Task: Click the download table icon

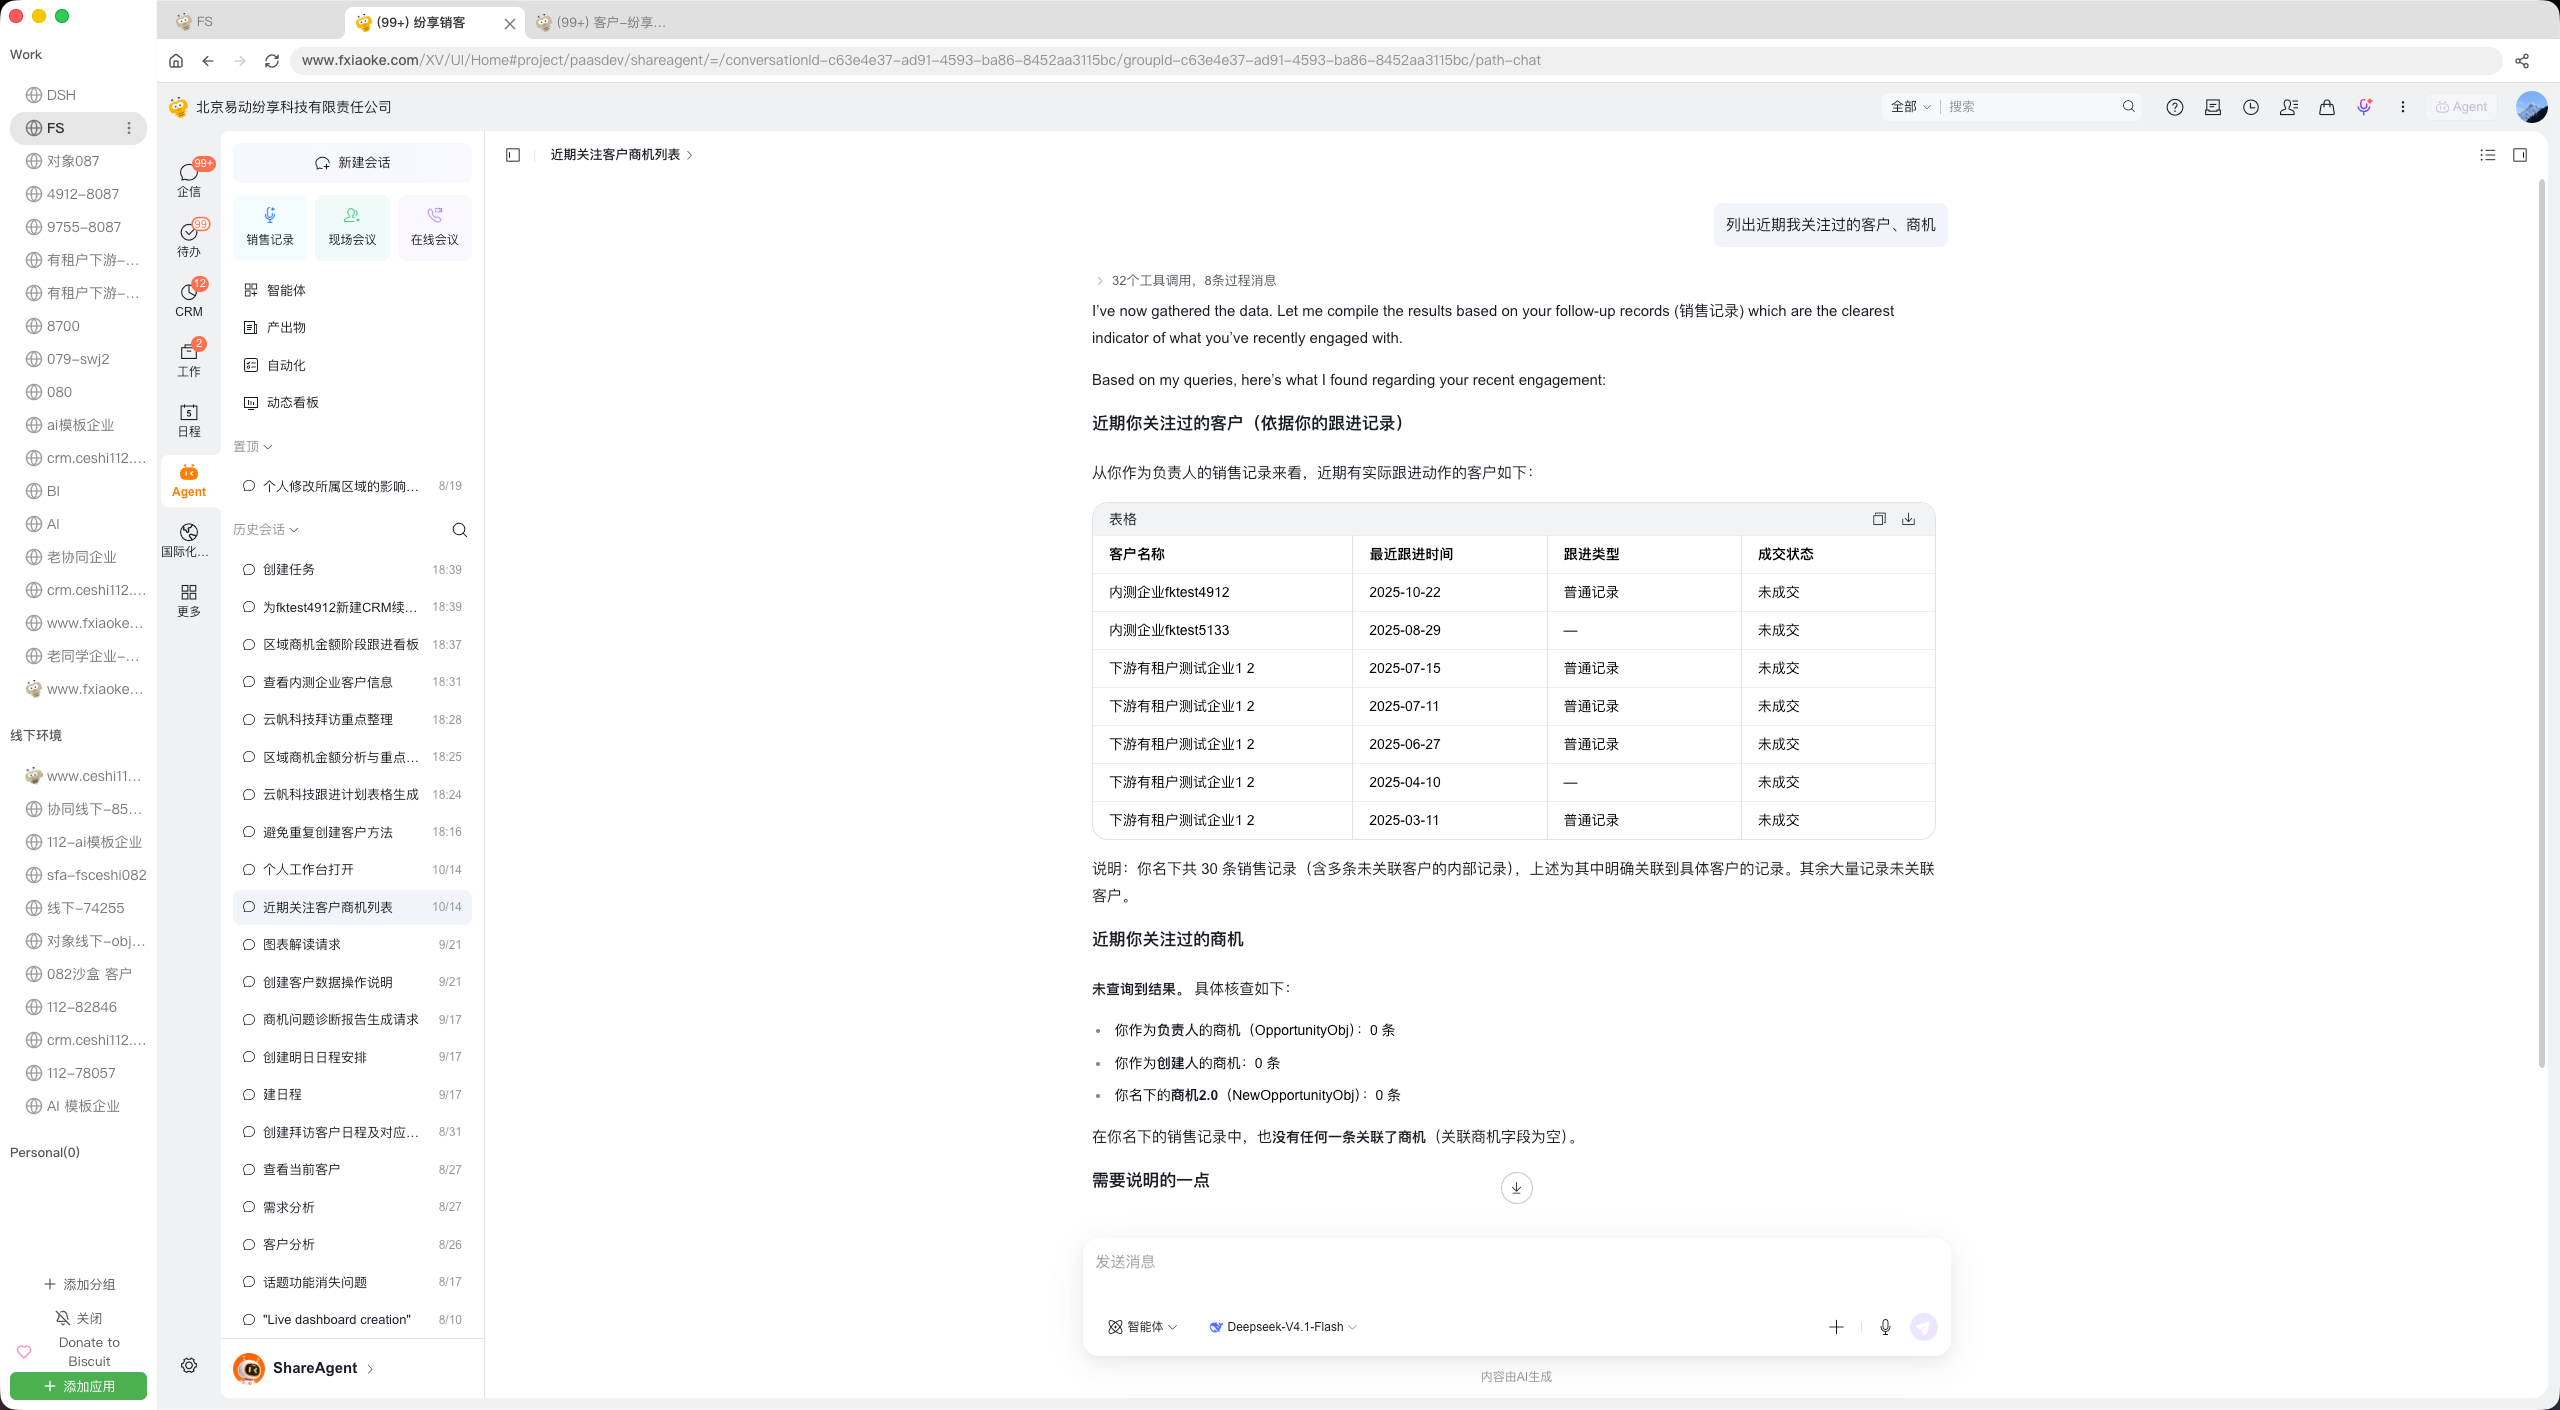Action: pyautogui.click(x=1908, y=519)
